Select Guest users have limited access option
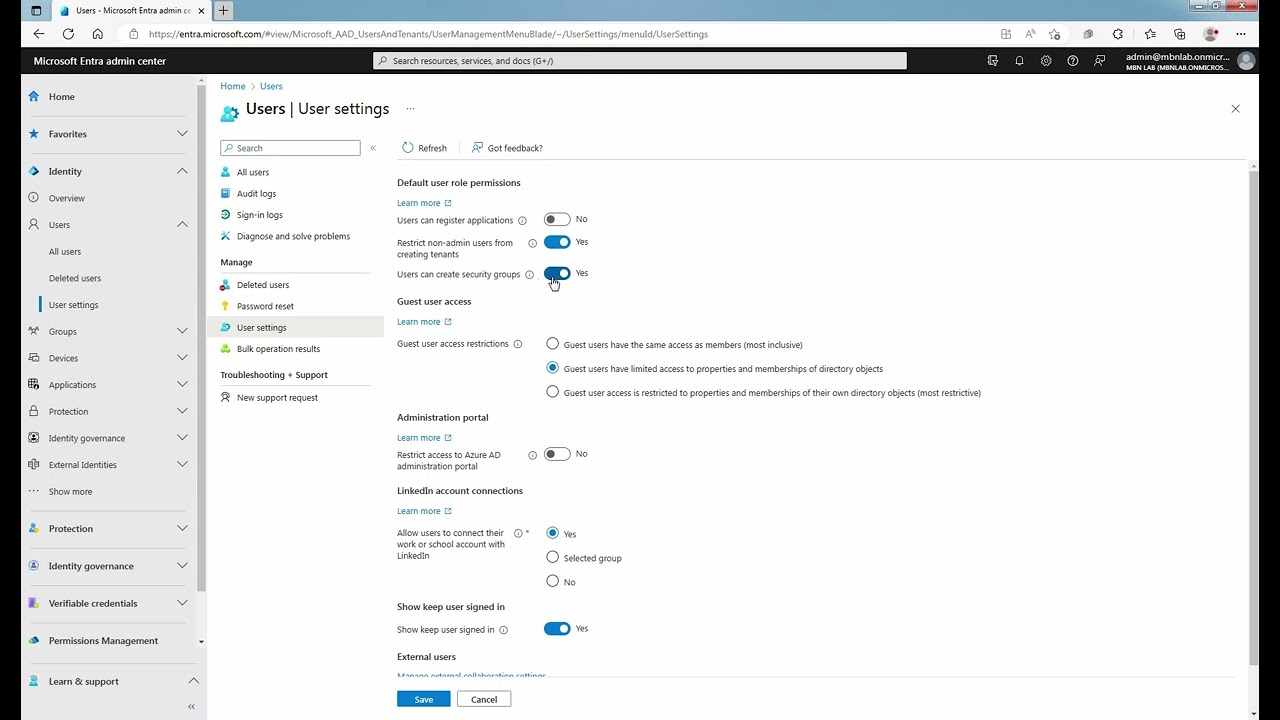1280x720 pixels. 552,368
